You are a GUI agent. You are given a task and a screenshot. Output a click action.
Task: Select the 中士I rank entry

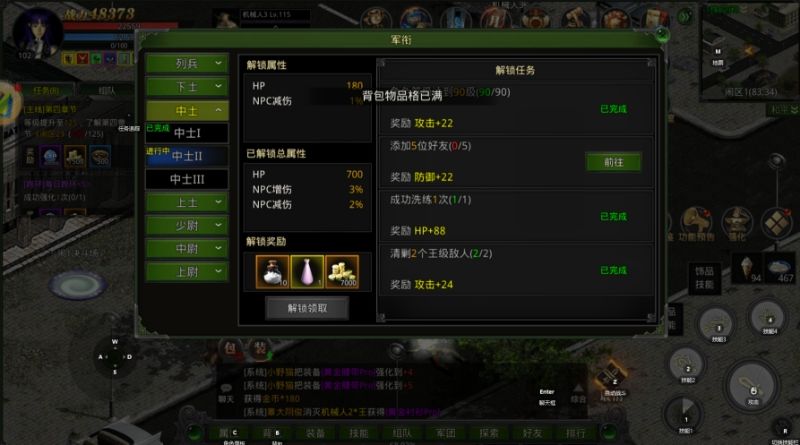click(x=187, y=133)
